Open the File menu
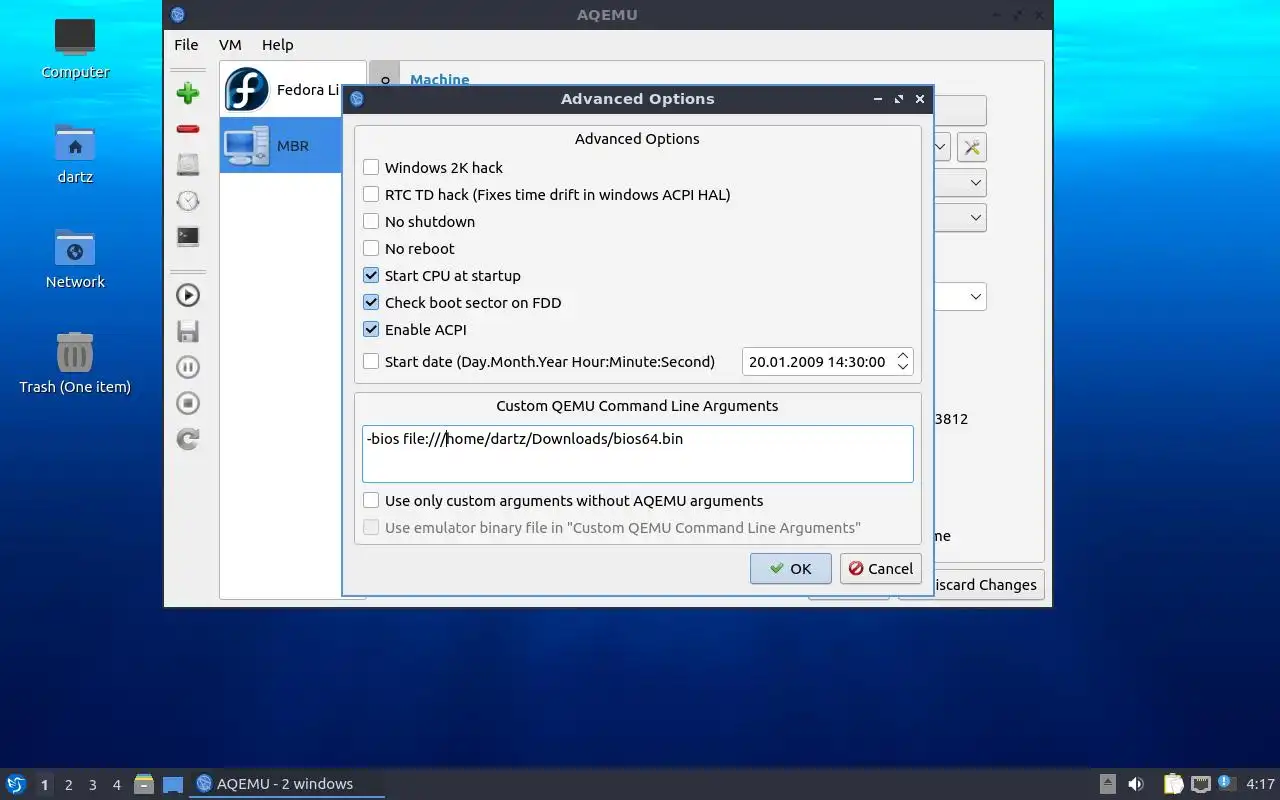 pos(186,45)
